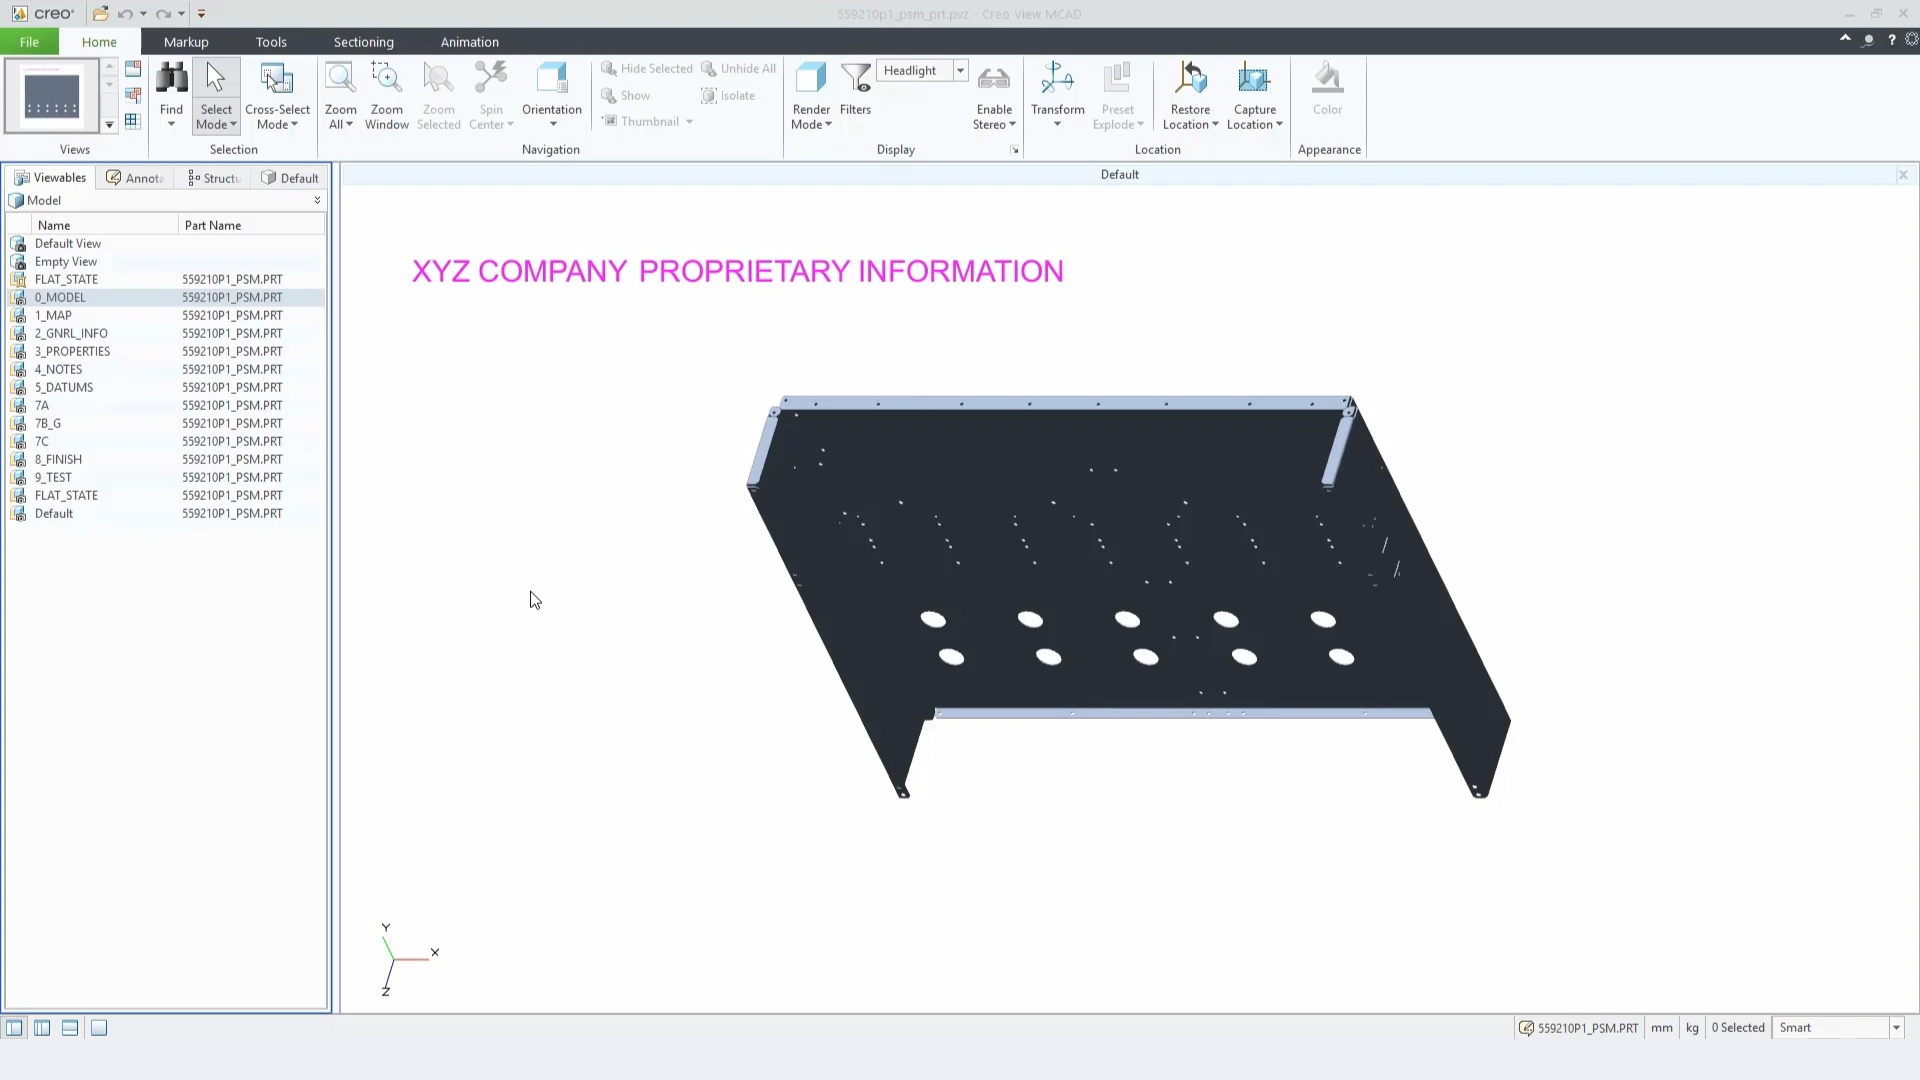
Task: Open the Views gallery expand arrow
Action: click(x=109, y=125)
